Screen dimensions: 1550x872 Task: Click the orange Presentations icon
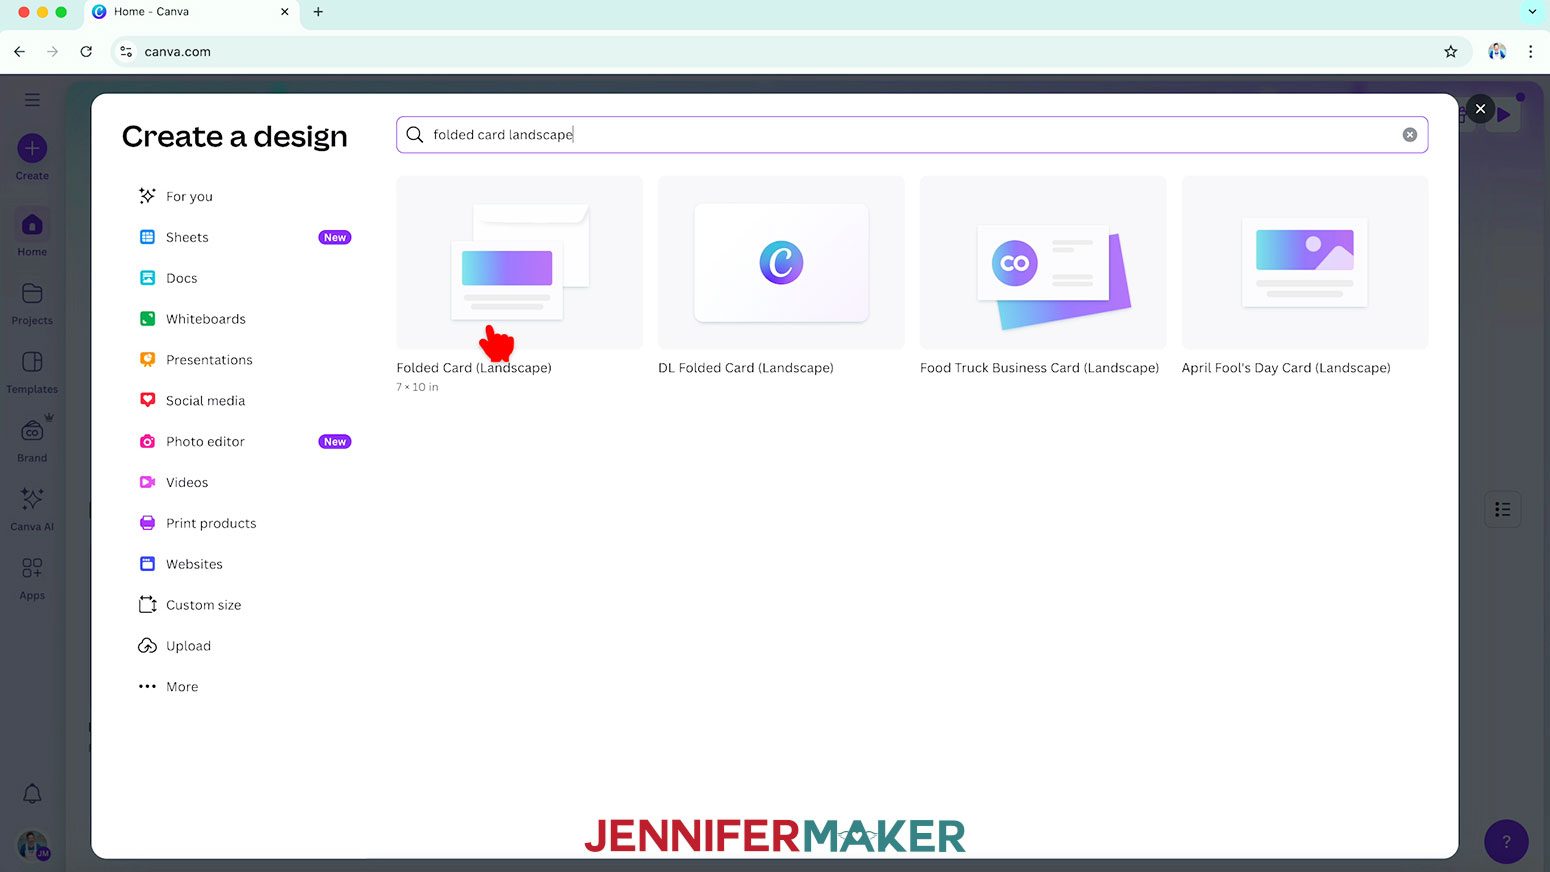tap(147, 360)
